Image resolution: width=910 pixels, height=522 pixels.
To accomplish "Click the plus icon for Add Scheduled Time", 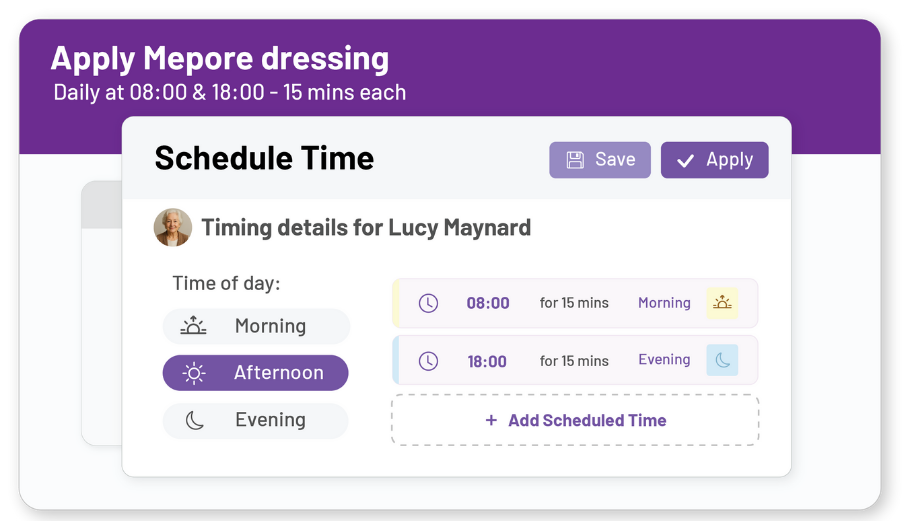I will 491,421.
